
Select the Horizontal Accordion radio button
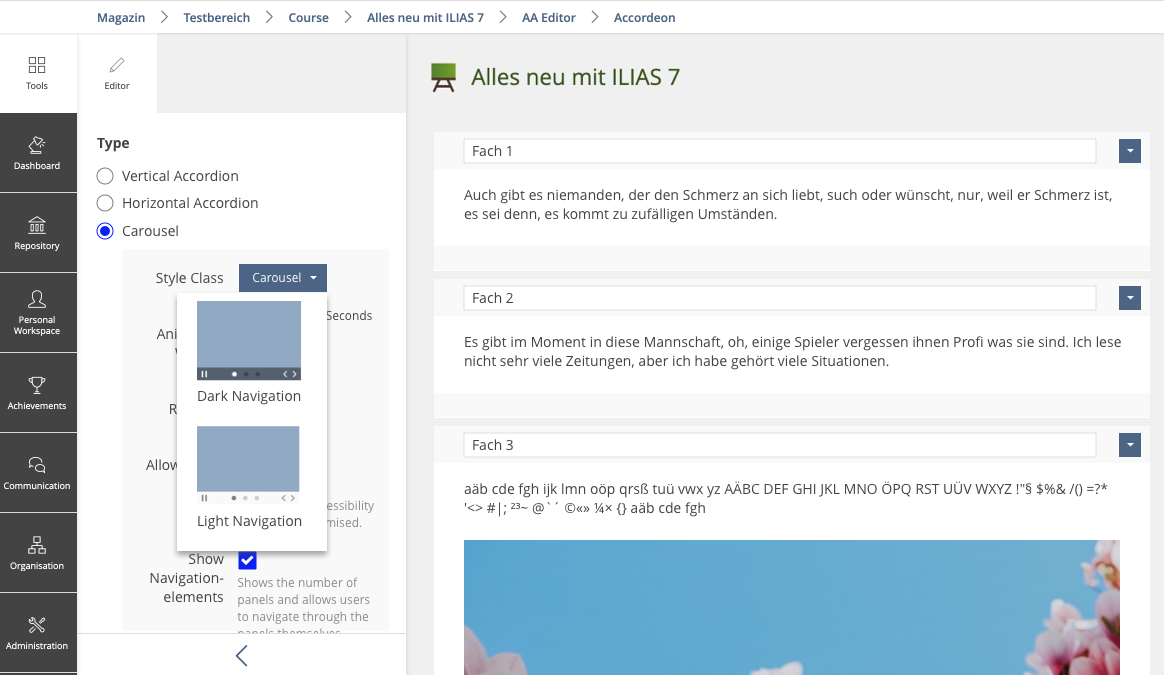[x=105, y=203]
